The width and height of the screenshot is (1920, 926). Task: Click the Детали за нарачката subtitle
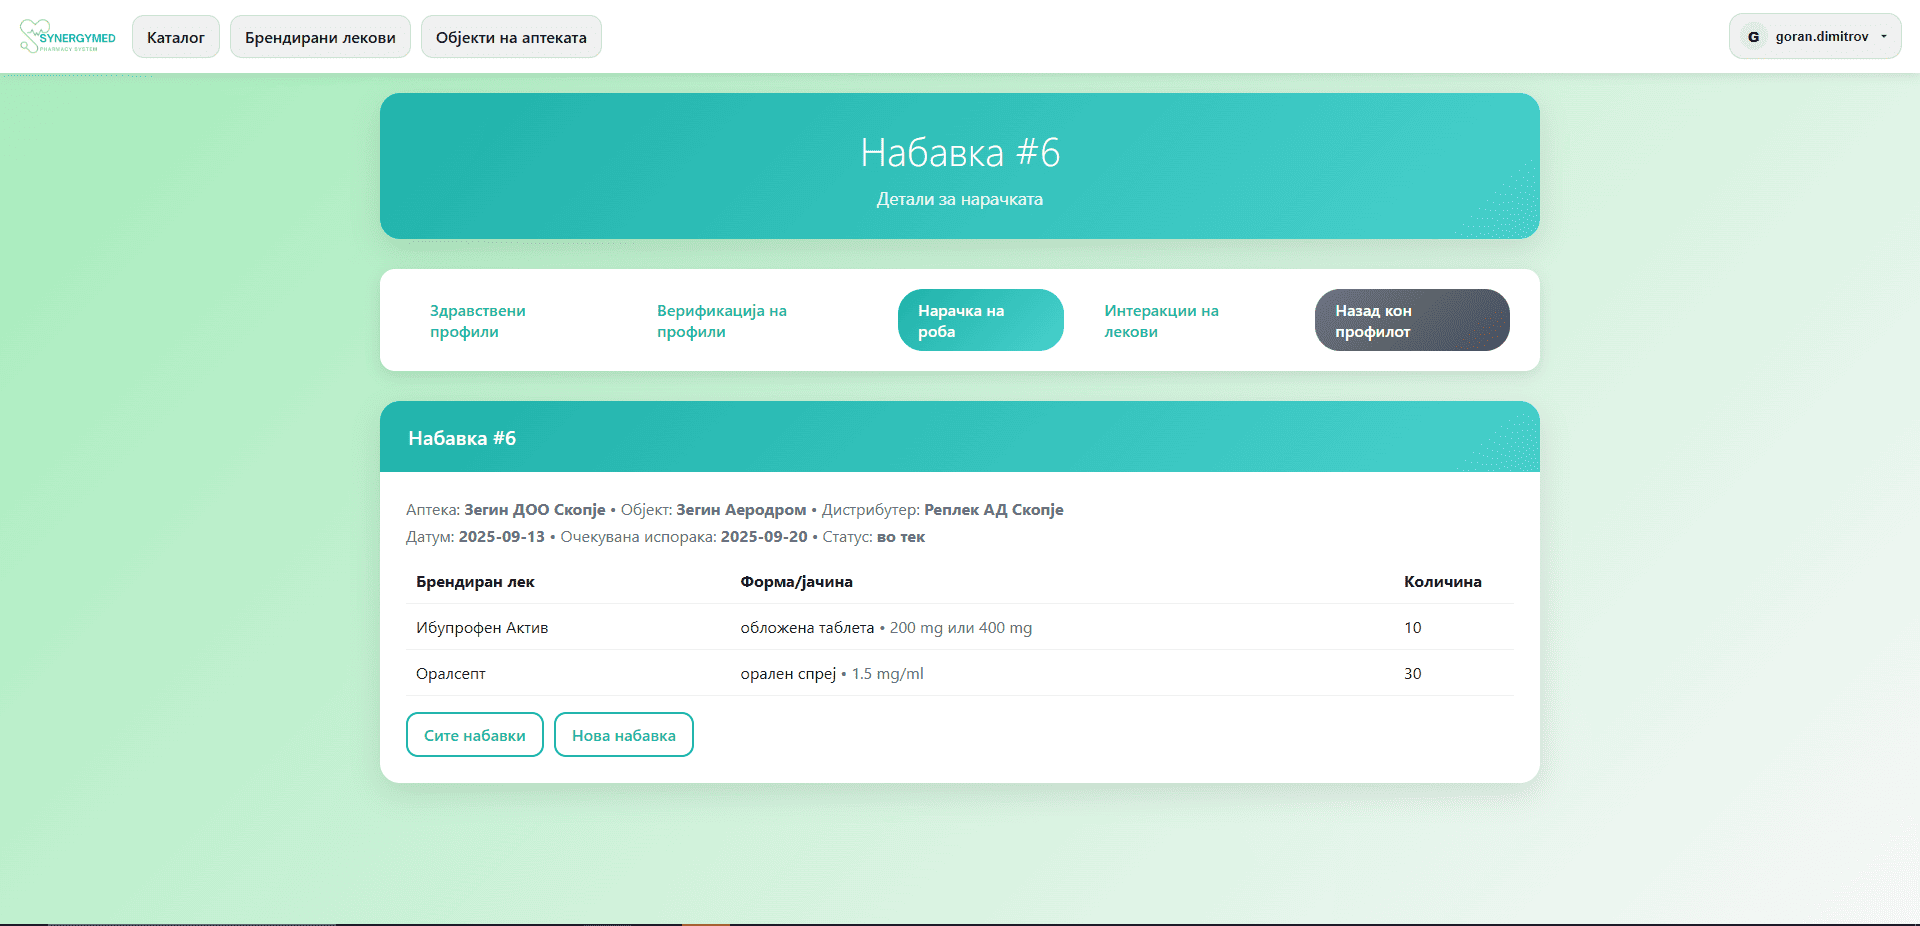tap(959, 200)
